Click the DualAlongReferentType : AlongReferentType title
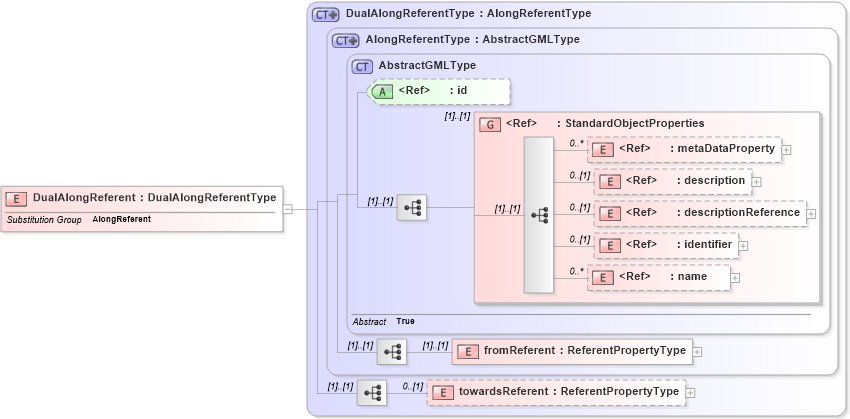This screenshot has width=850, height=419. [x=468, y=14]
